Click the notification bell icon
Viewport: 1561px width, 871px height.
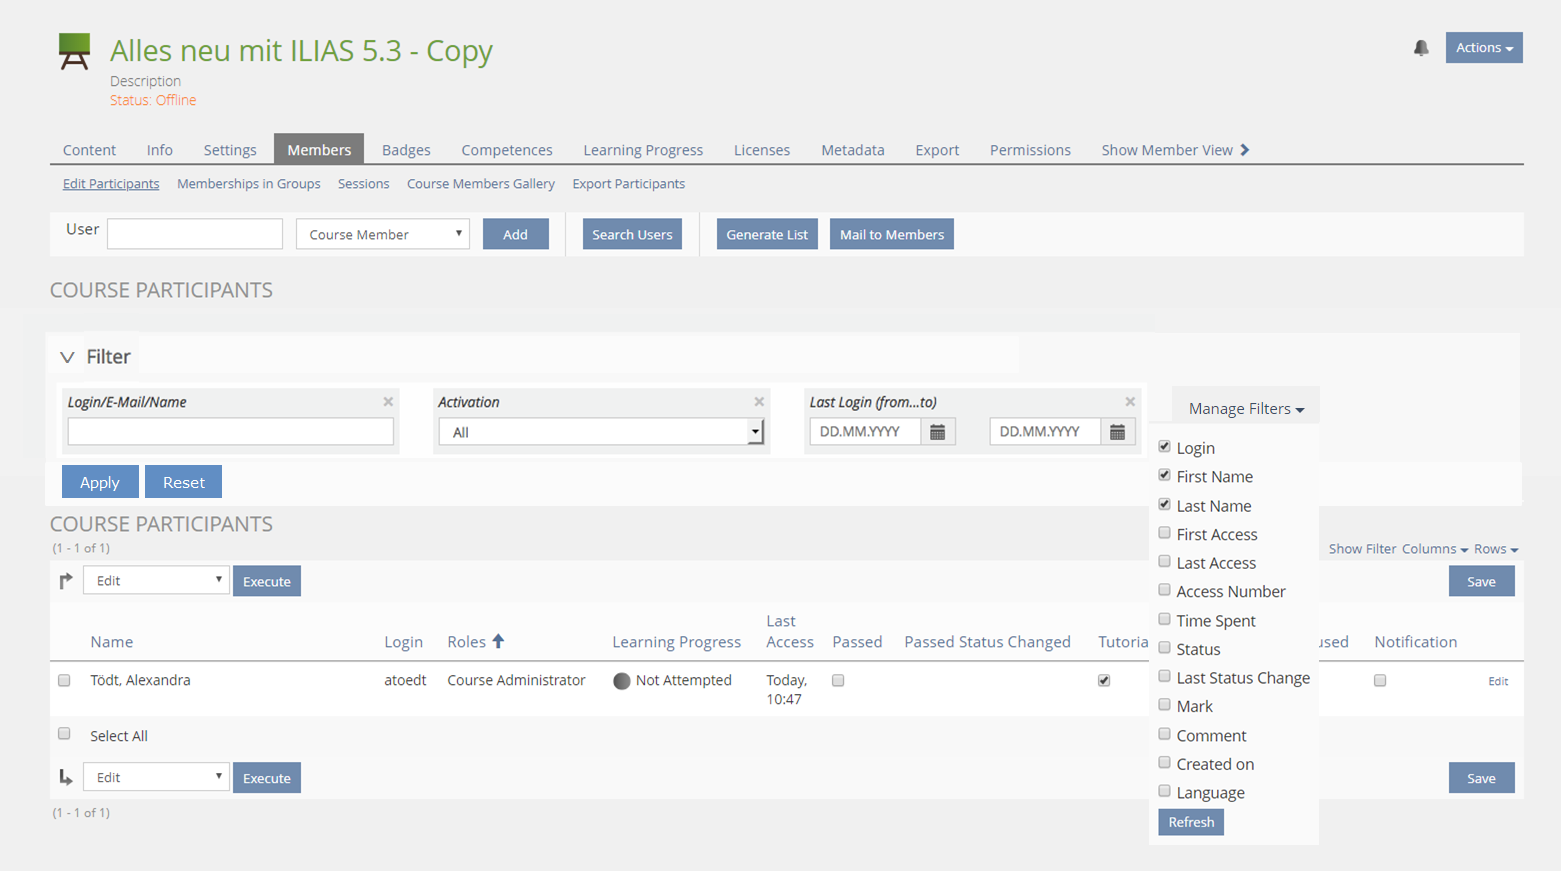(x=1420, y=48)
